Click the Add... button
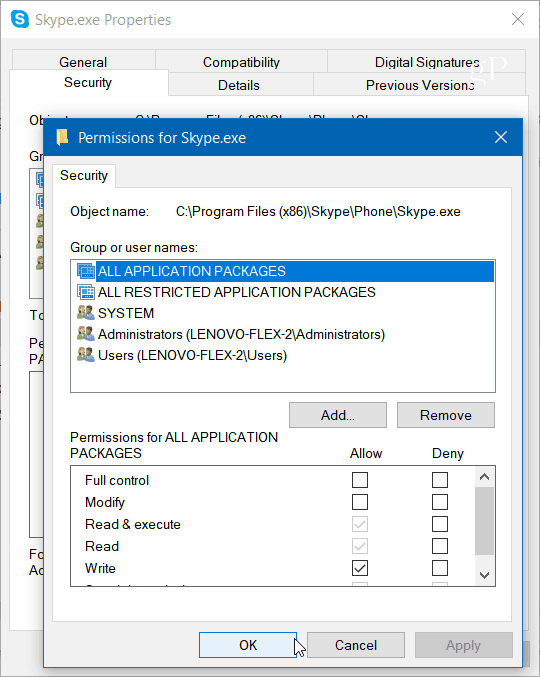 coord(338,415)
